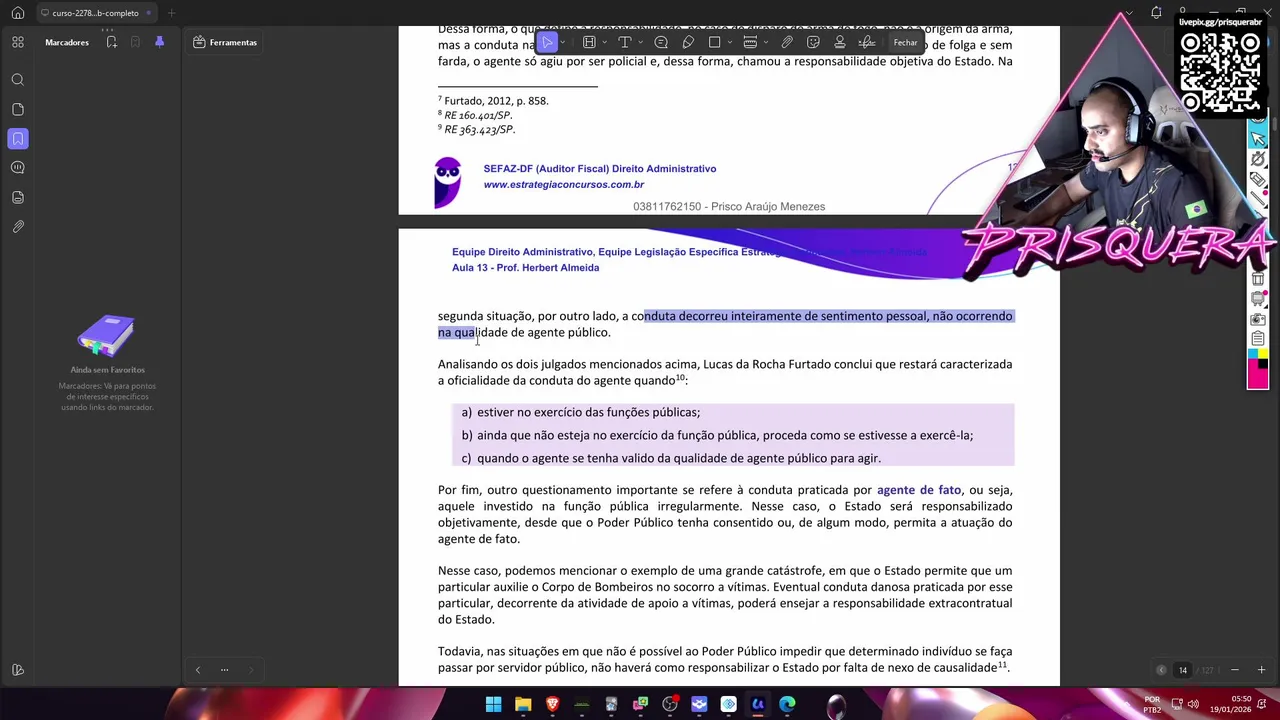
Task: Zoom out with the minus button
Action: 1235,670
